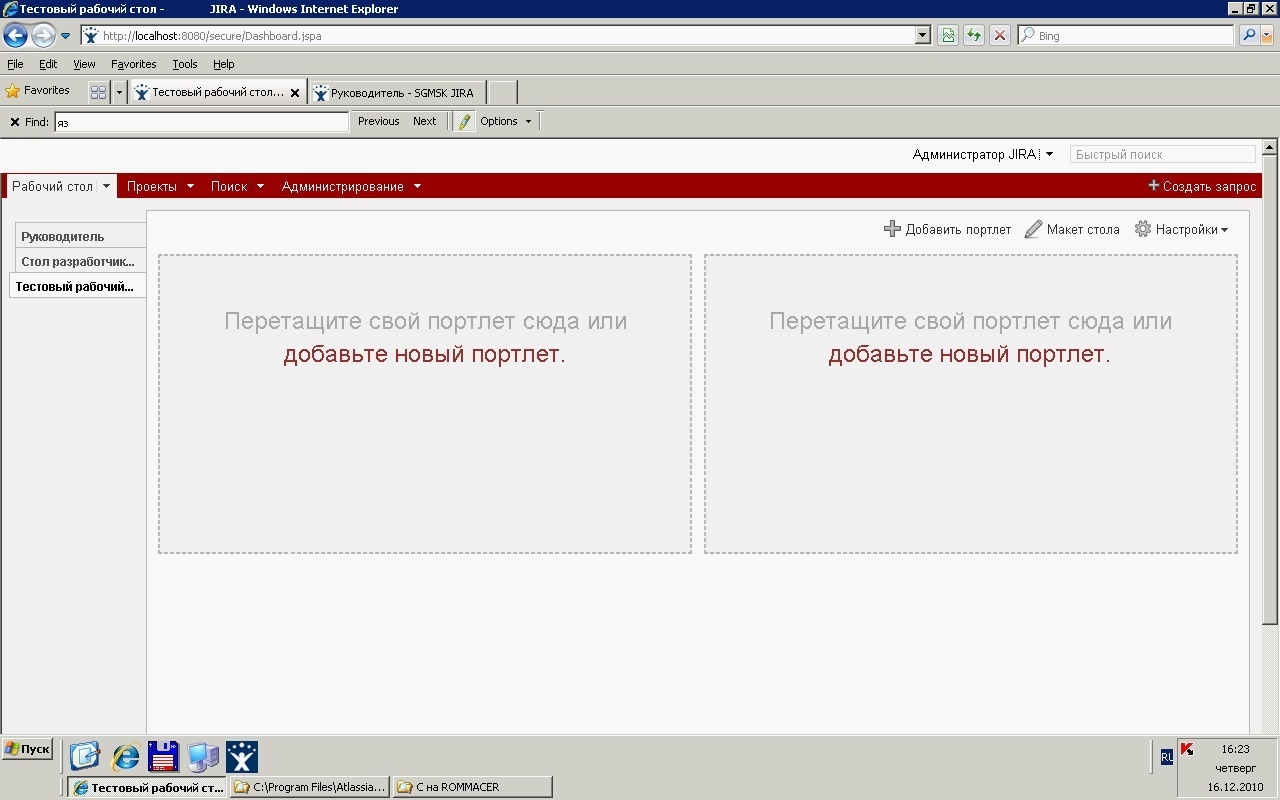Viewport: 1280px width, 800px height.
Task: Click the address bar URL field
Action: point(498,36)
